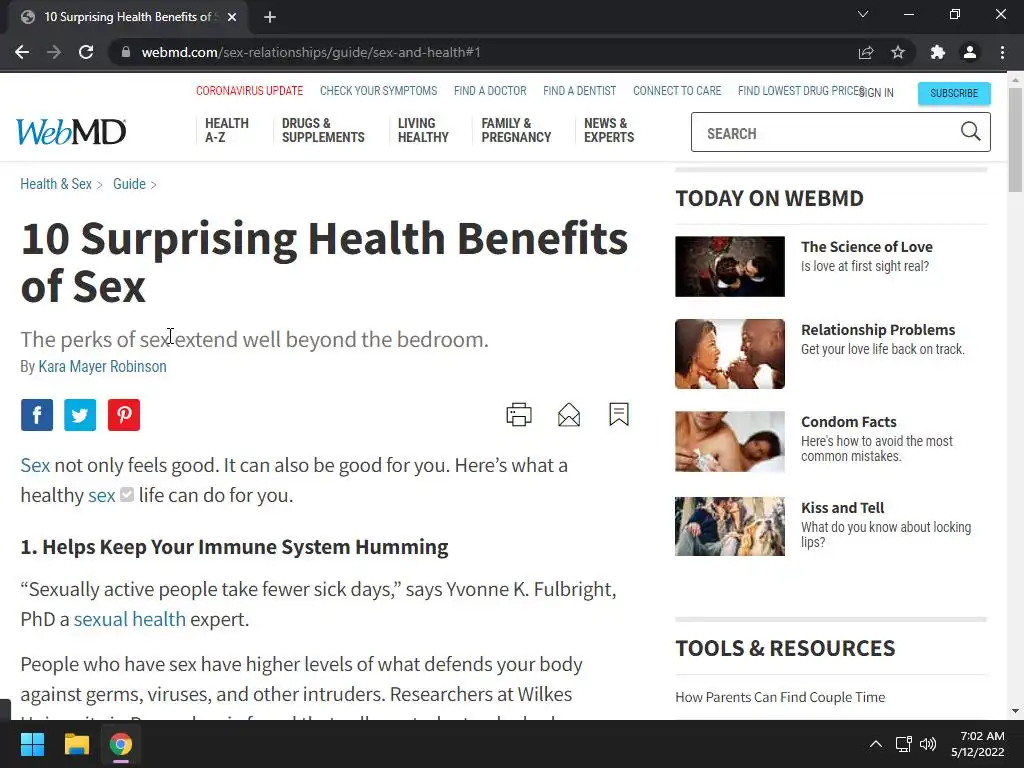Click the page's vertical scrollbar thumb
Viewport: 1024px width, 768px height.
(1015, 138)
